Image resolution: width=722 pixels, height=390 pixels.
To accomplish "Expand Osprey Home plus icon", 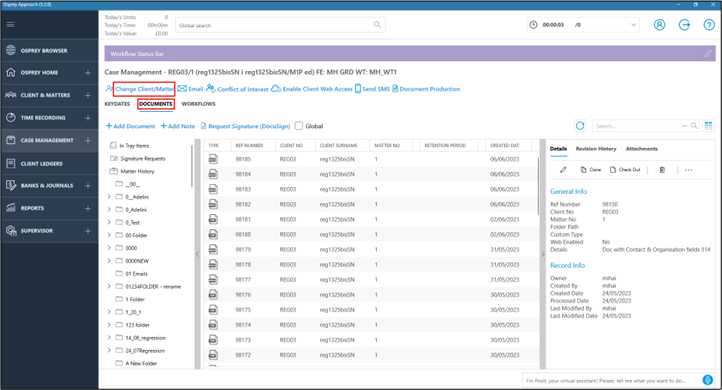I will (87, 73).
